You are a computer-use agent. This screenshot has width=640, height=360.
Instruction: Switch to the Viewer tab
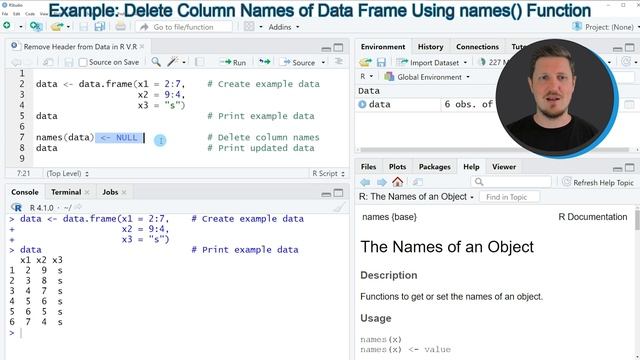(x=504, y=167)
